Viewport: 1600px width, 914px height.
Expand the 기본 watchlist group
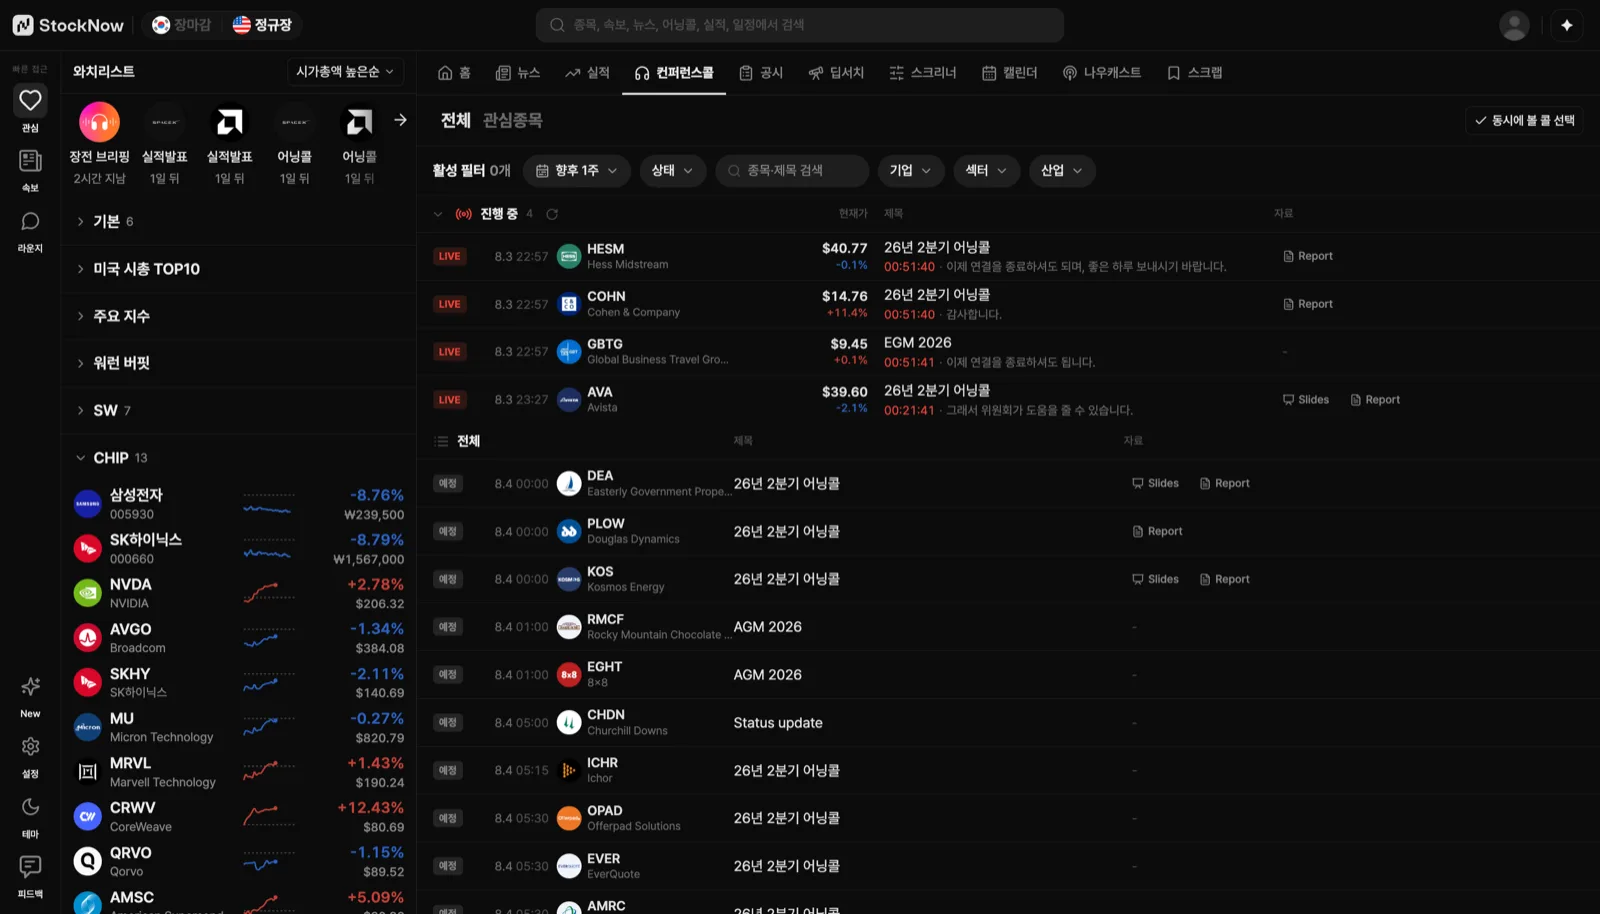tap(238, 221)
